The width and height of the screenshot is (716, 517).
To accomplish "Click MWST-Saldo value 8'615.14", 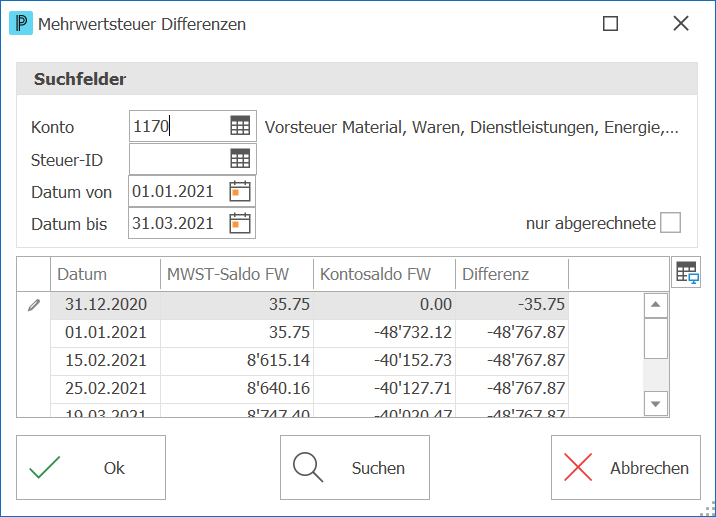I will pos(278,360).
